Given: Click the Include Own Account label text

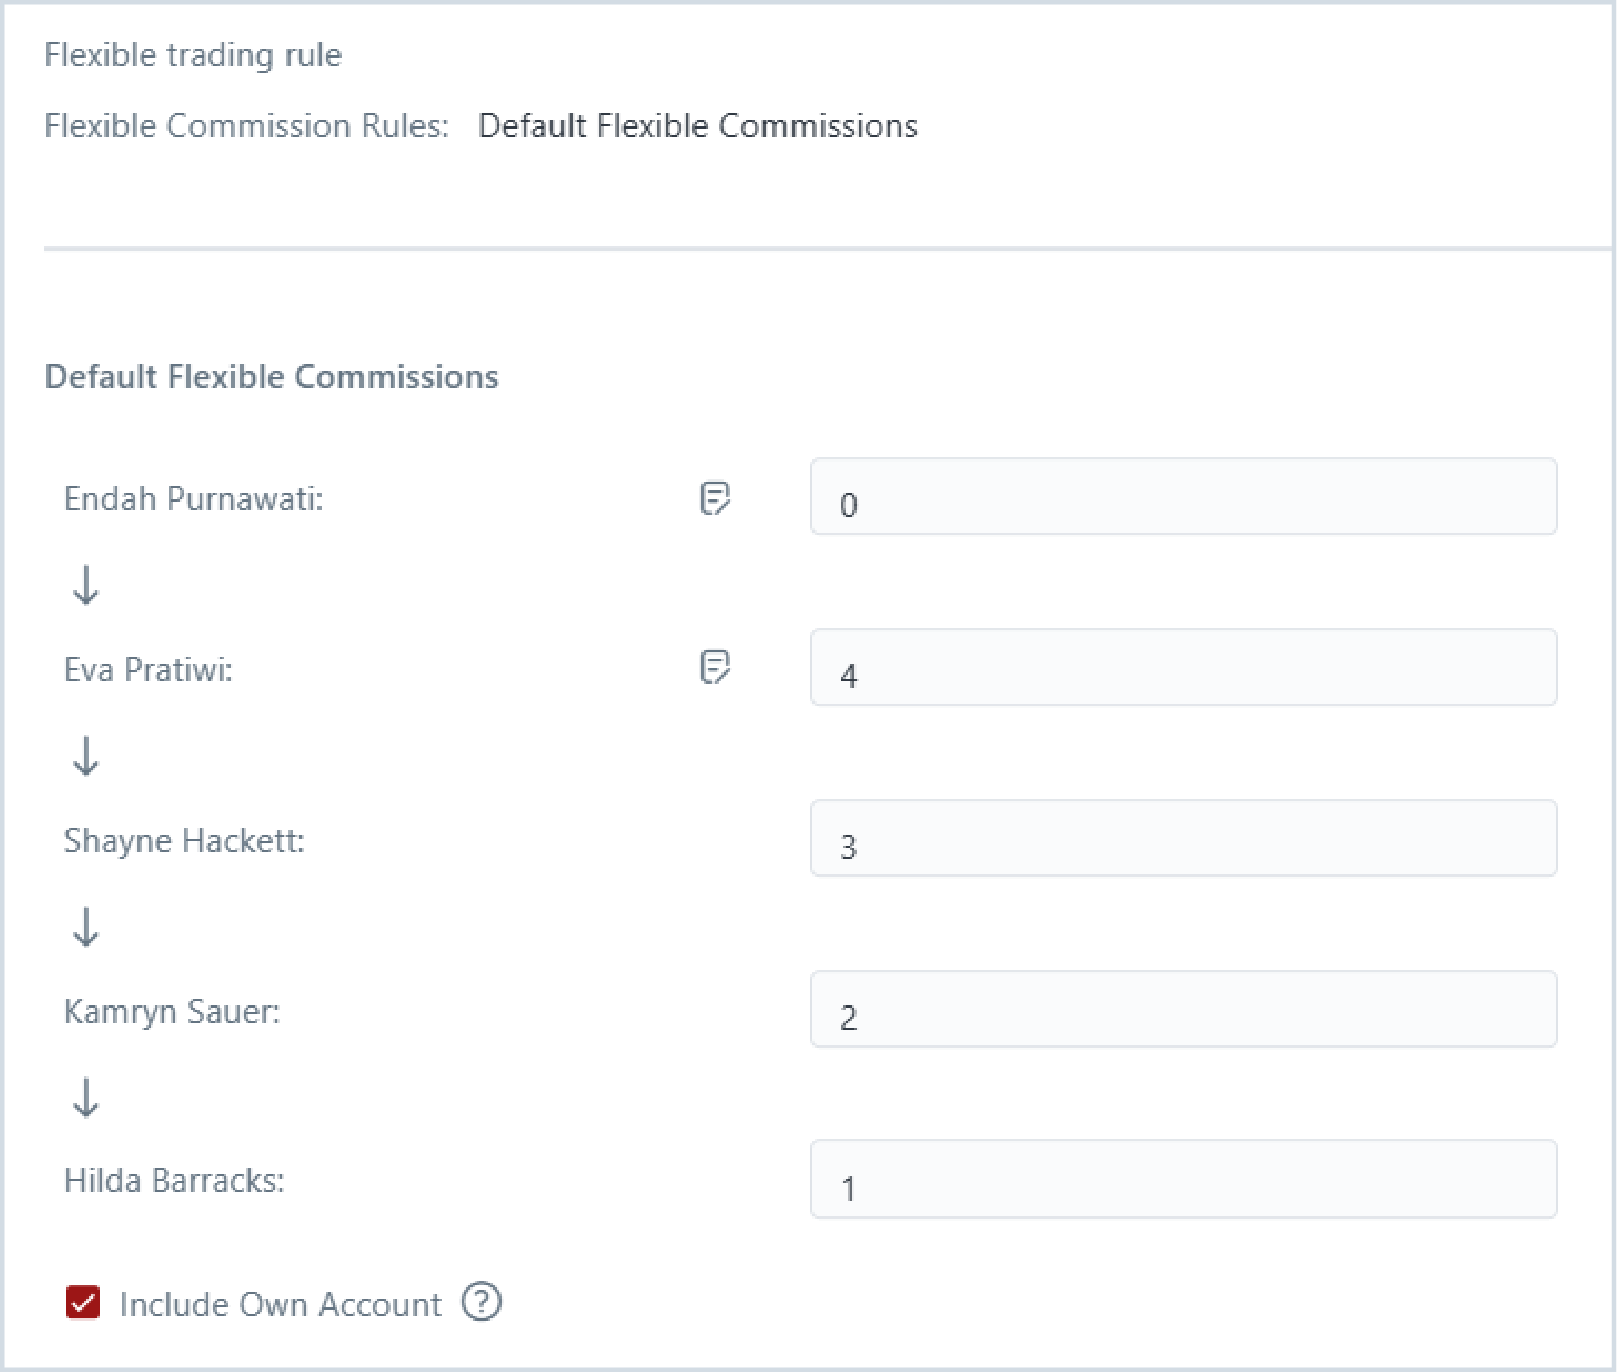Looking at the screenshot, I should point(280,1304).
